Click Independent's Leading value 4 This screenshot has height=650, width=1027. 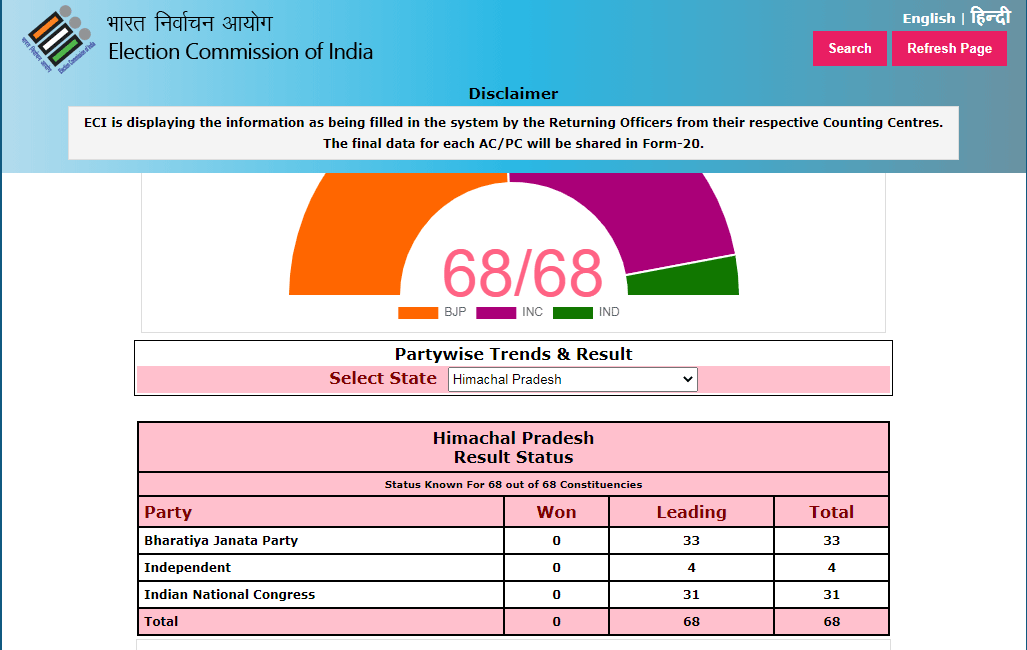coord(692,567)
